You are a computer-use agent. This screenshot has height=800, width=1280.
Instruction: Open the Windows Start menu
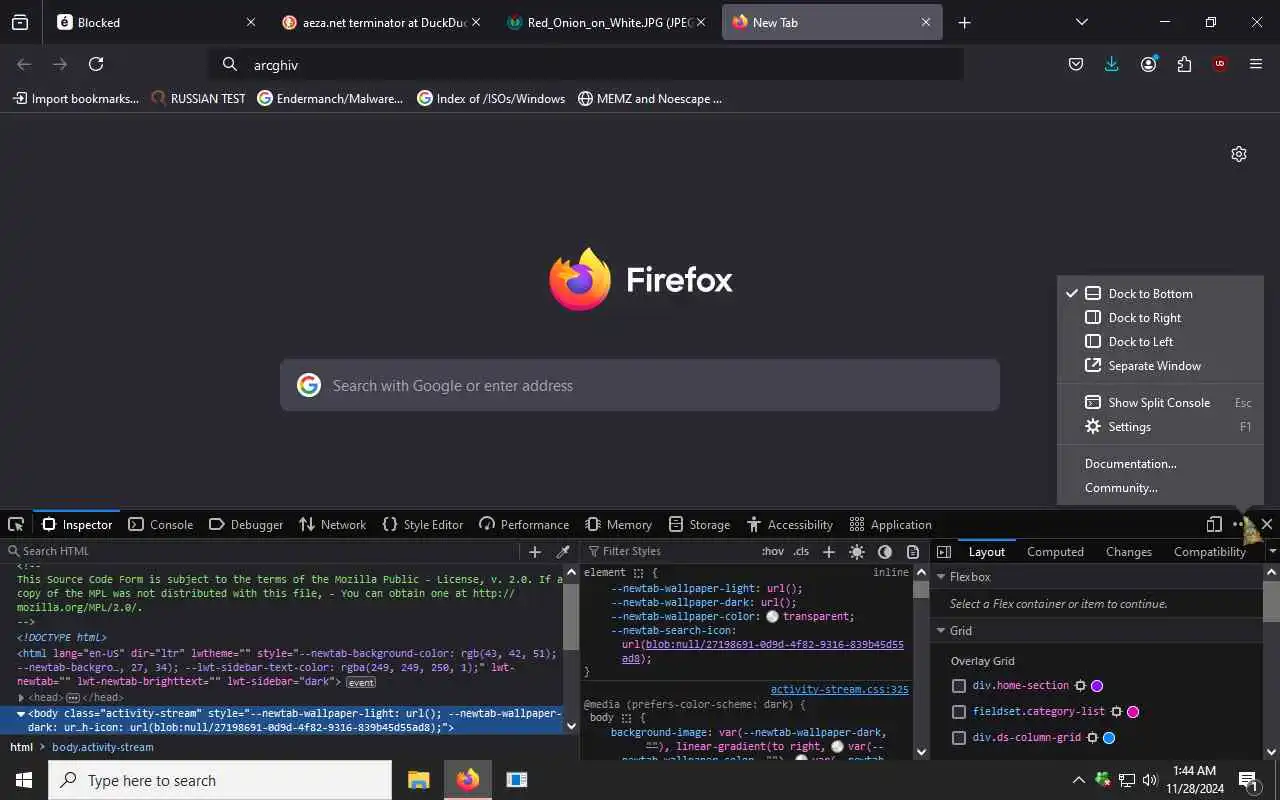coord(24,780)
